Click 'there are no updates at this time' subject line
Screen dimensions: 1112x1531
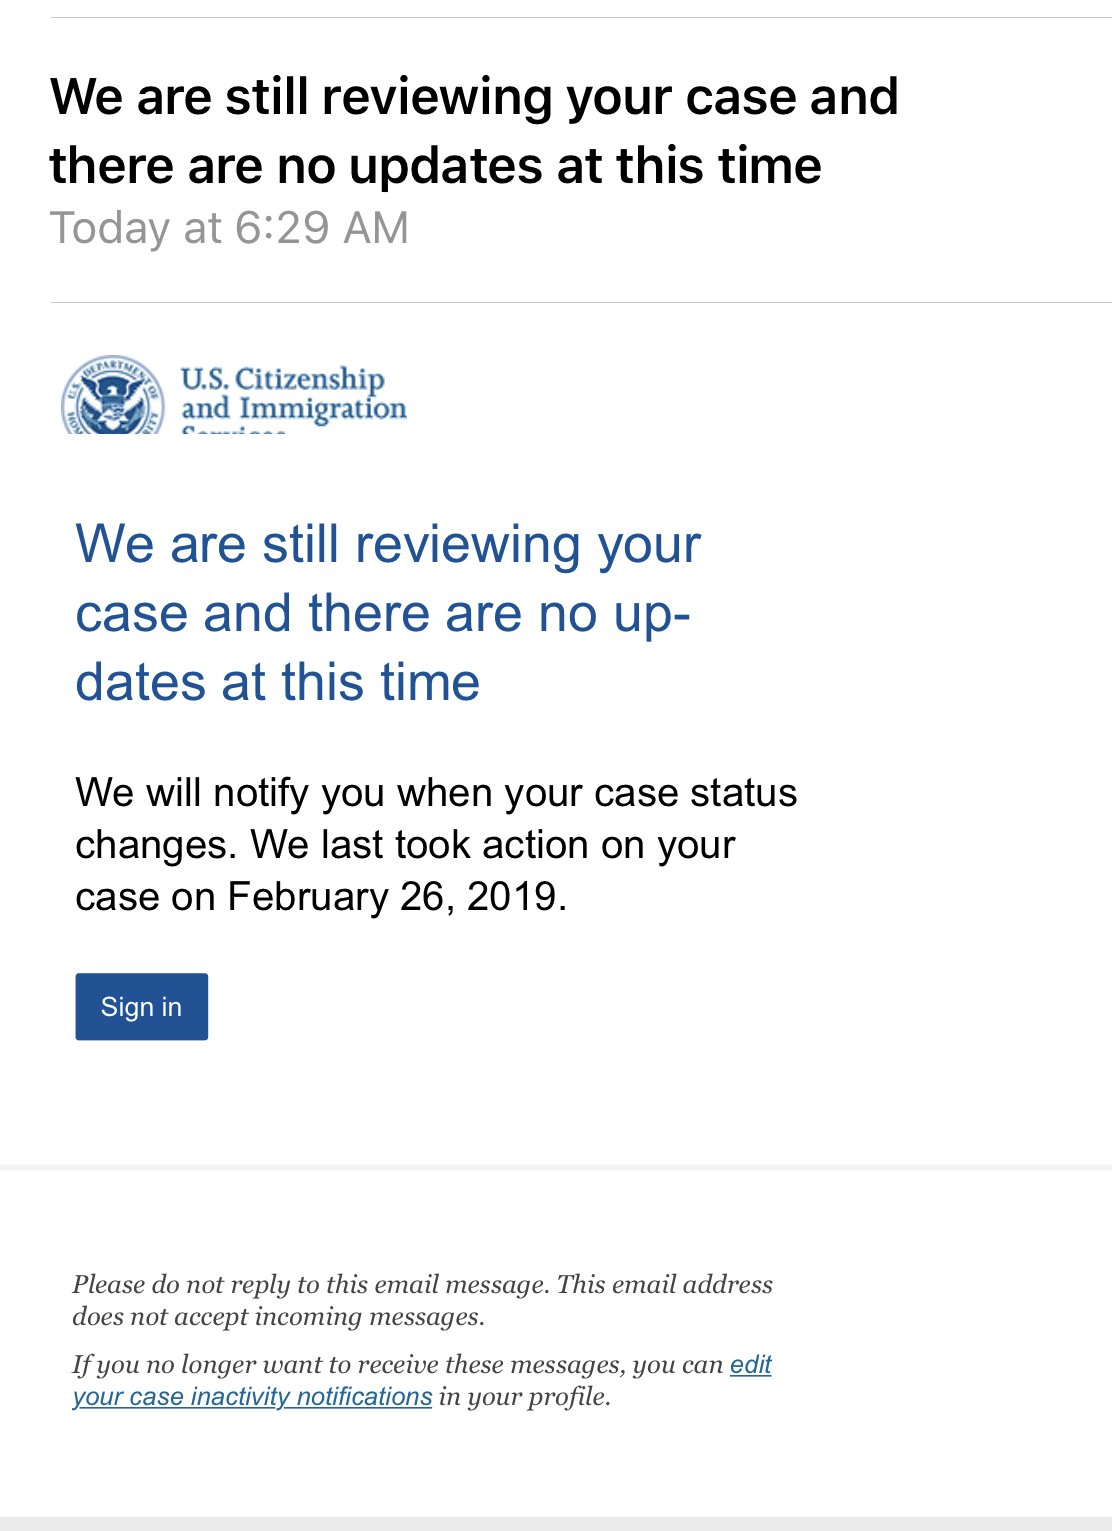tap(435, 165)
